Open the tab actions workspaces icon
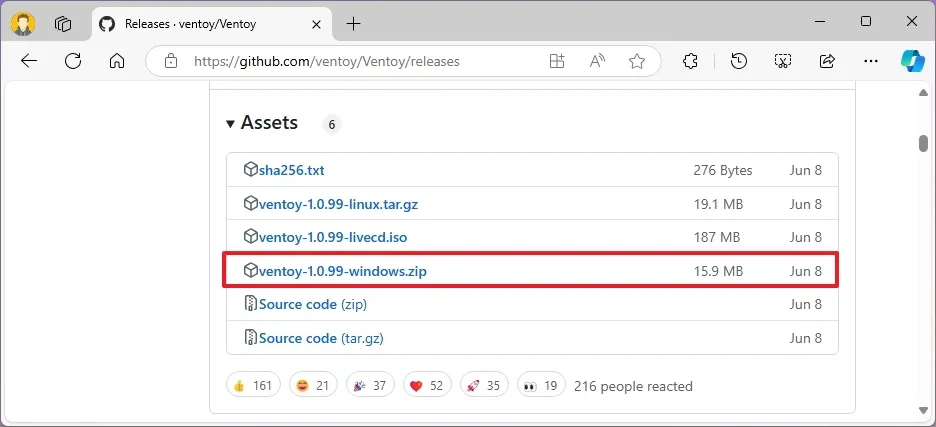The image size is (936, 427). click(63, 23)
